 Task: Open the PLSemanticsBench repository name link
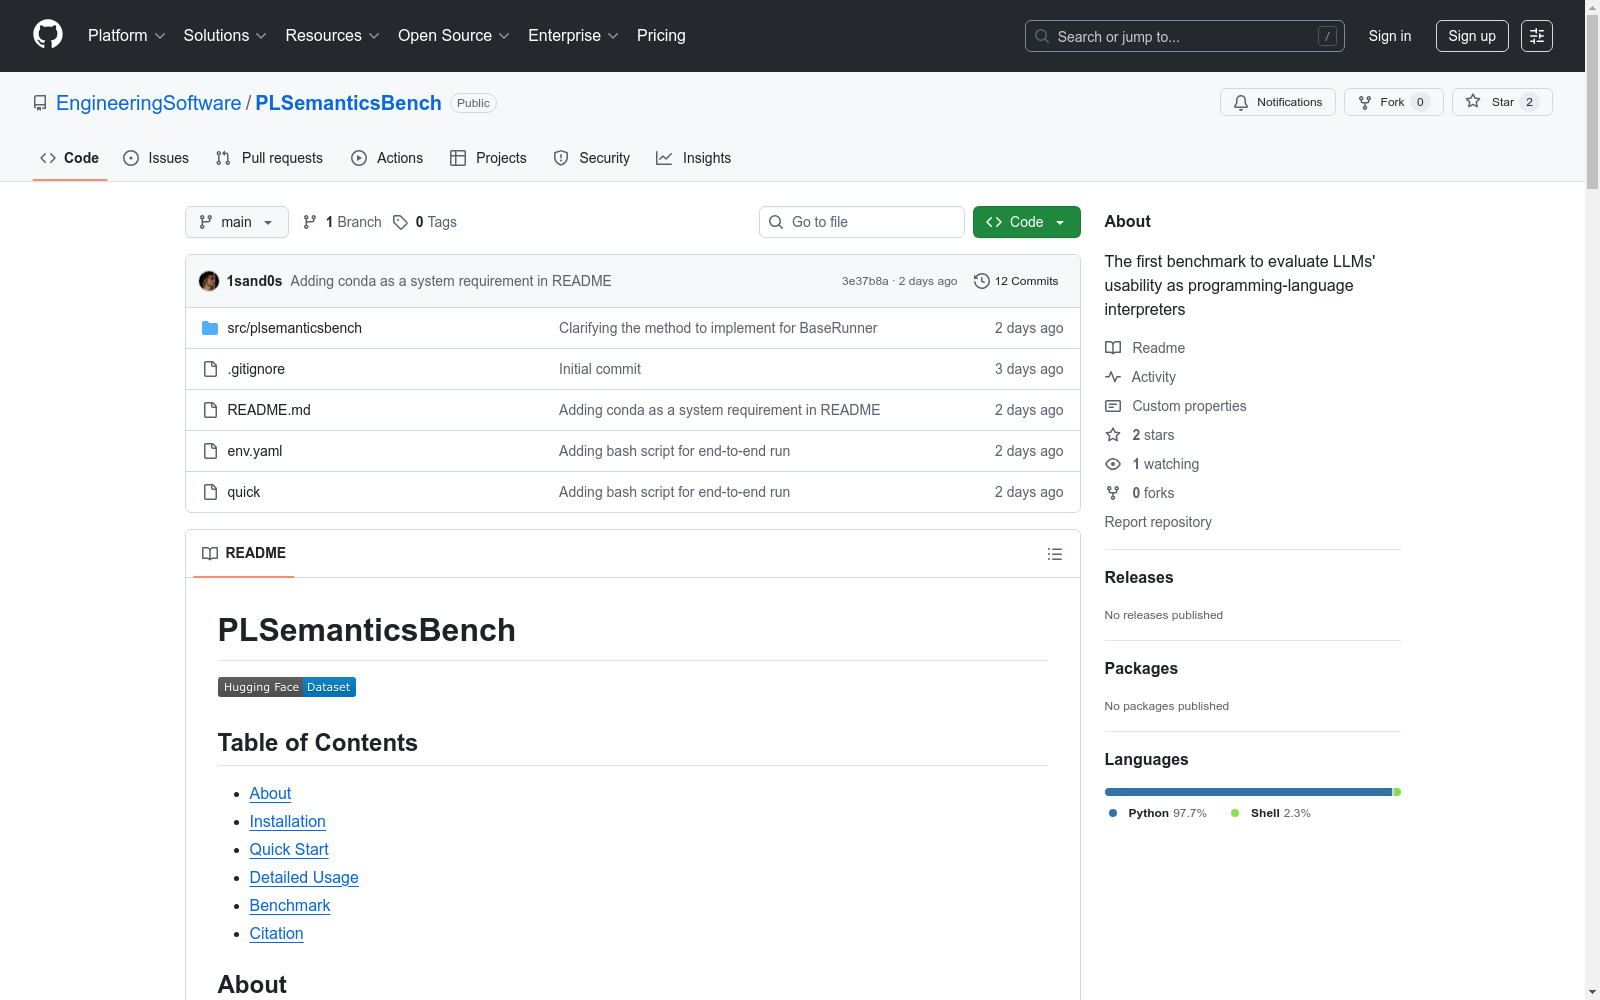349,103
